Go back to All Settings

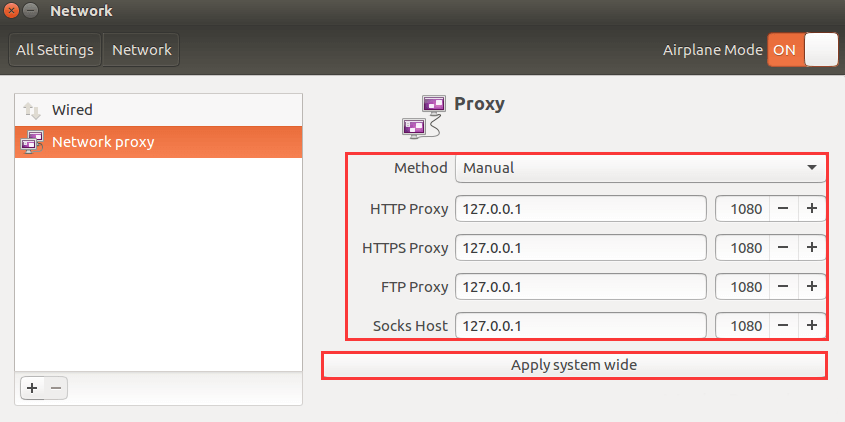coord(55,50)
